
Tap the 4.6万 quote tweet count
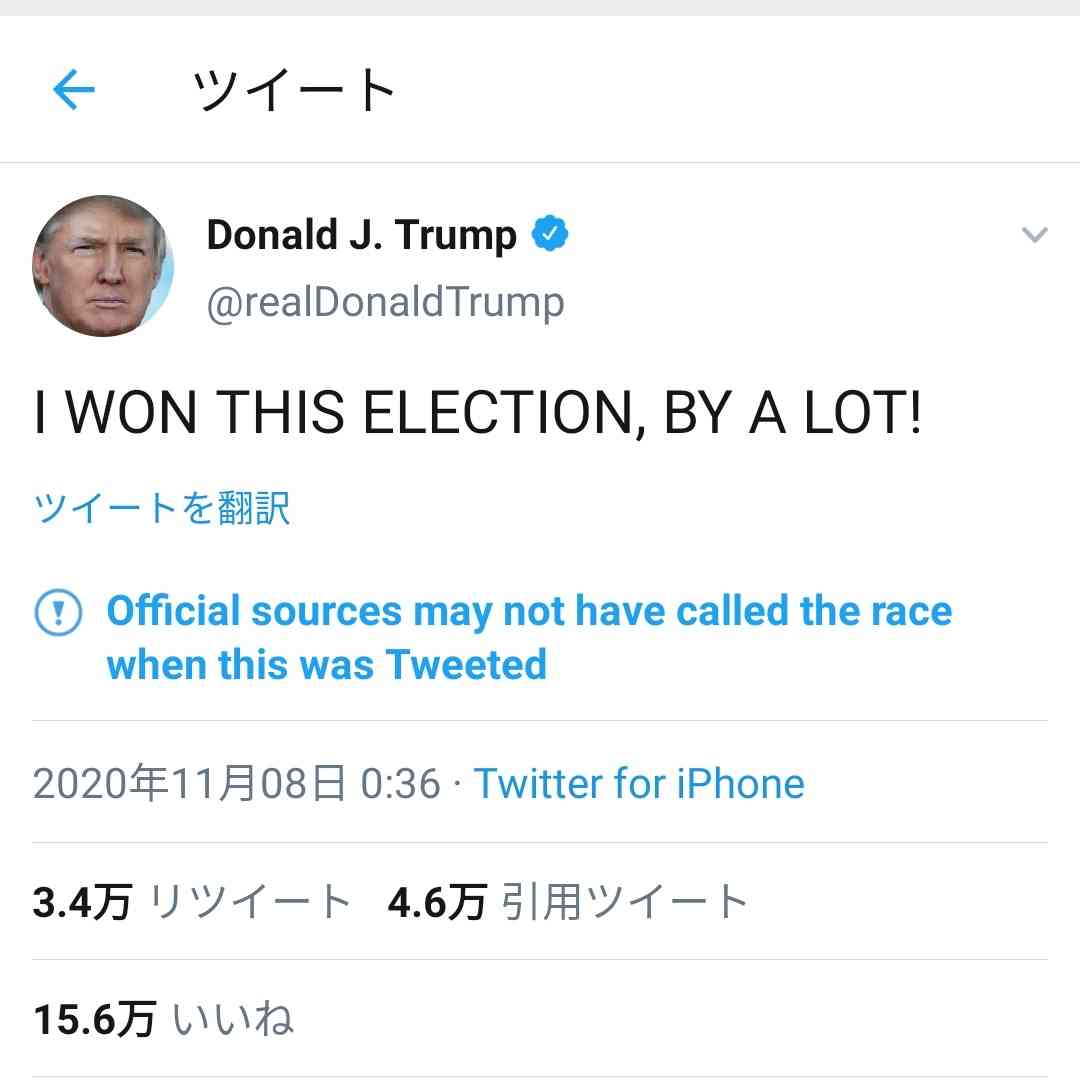pyautogui.click(x=436, y=902)
